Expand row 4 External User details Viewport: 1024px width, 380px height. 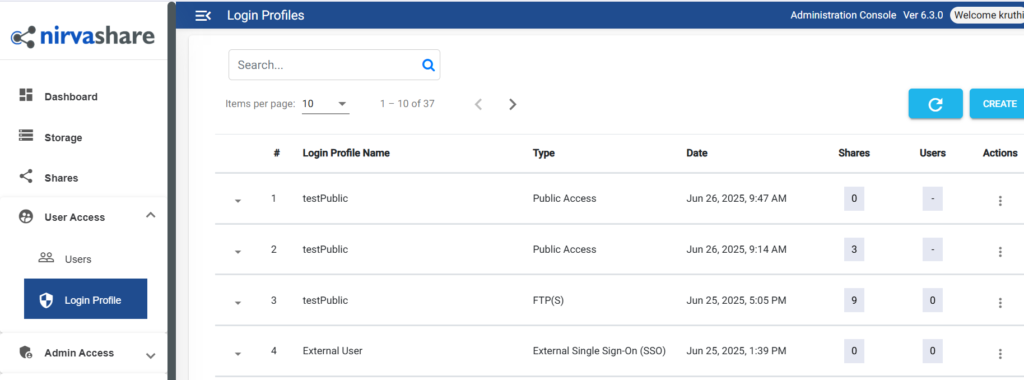tap(238, 353)
